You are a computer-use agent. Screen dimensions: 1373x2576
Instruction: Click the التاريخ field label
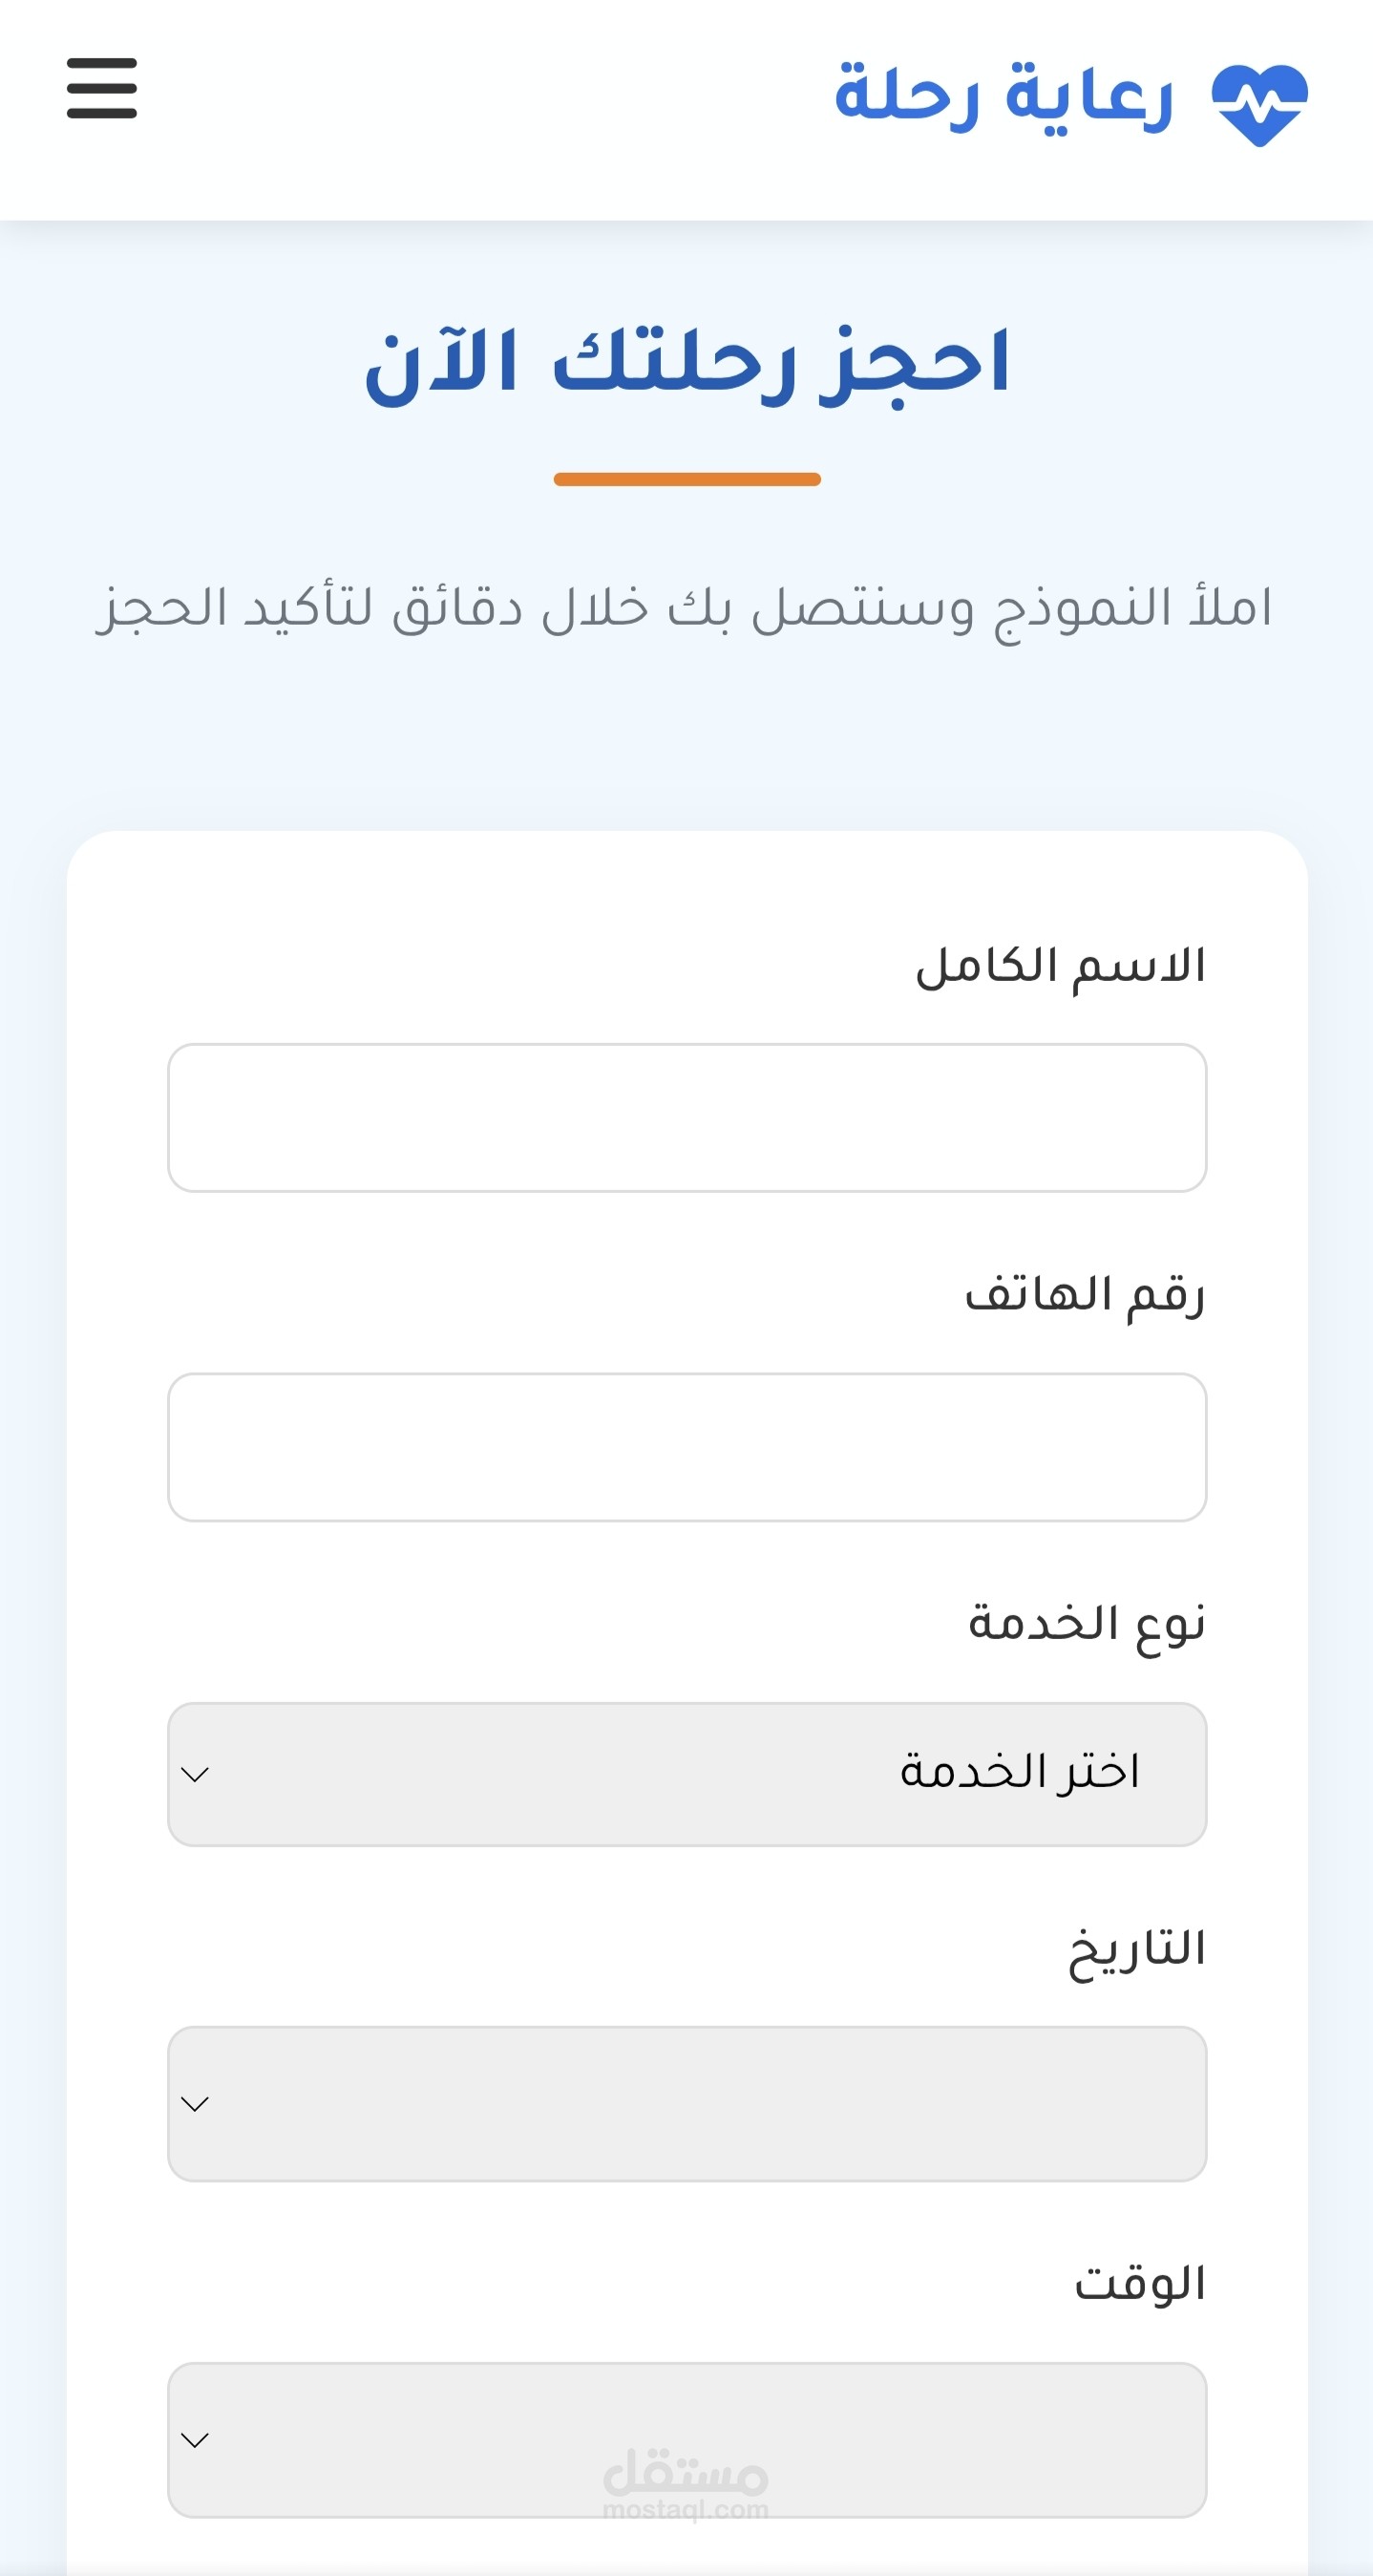pyautogui.click(x=1137, y=1951)
